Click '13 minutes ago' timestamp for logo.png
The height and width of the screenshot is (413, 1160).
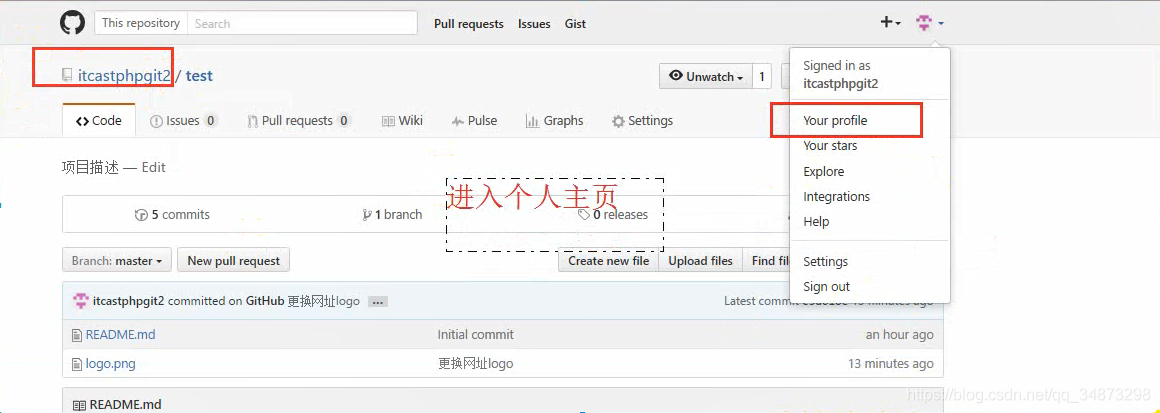[891, 363]
